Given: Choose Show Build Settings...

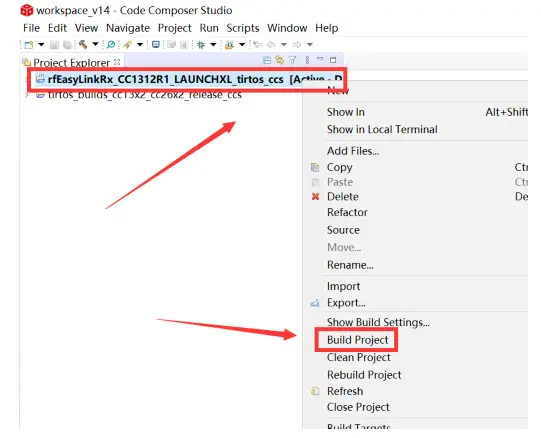Looking at the screenshot, I should [x=378, y=322].
